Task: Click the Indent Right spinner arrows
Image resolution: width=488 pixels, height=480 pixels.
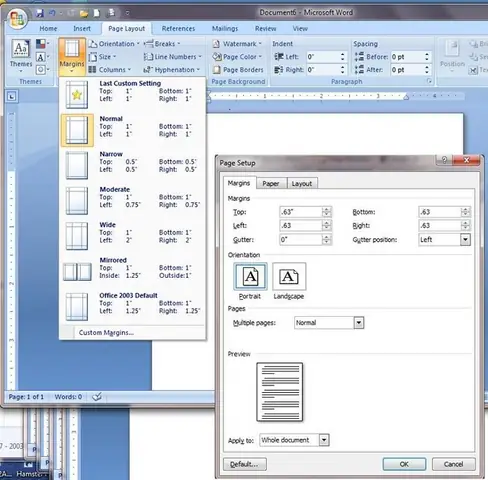Action: tap(343, 70)
